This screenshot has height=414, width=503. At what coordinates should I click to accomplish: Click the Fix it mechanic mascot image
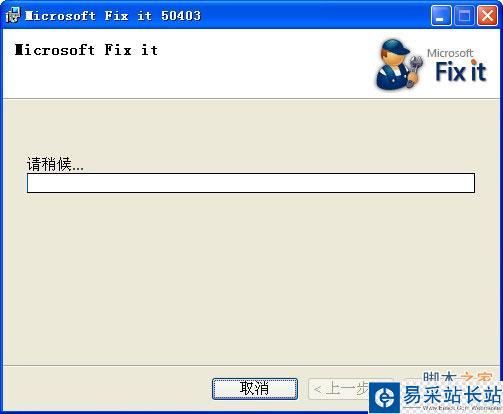pos(399,65)
